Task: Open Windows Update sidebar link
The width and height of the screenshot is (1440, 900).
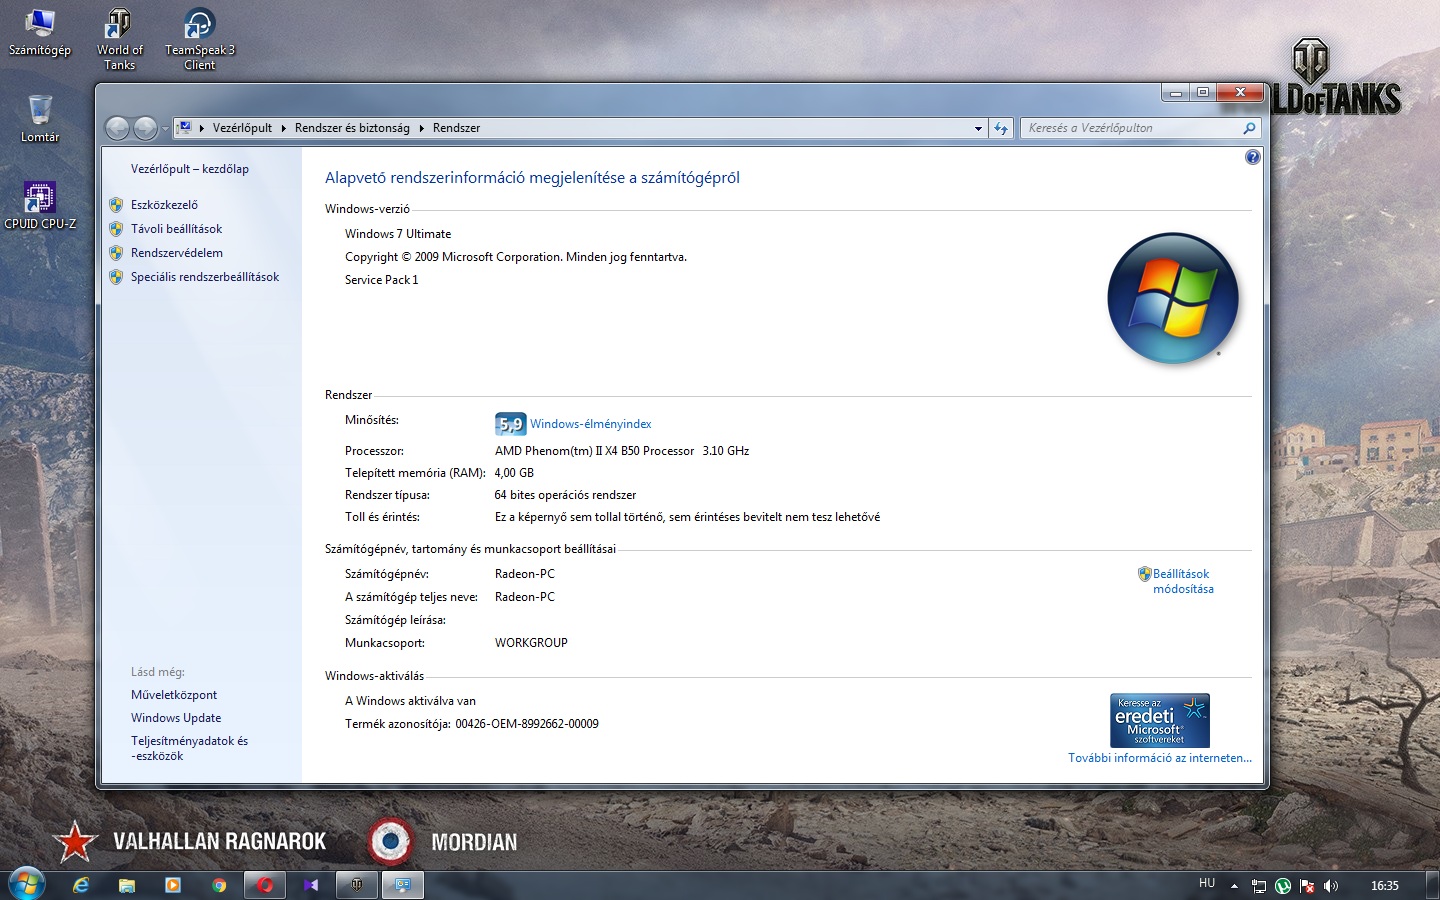Action: click(176, 718)
